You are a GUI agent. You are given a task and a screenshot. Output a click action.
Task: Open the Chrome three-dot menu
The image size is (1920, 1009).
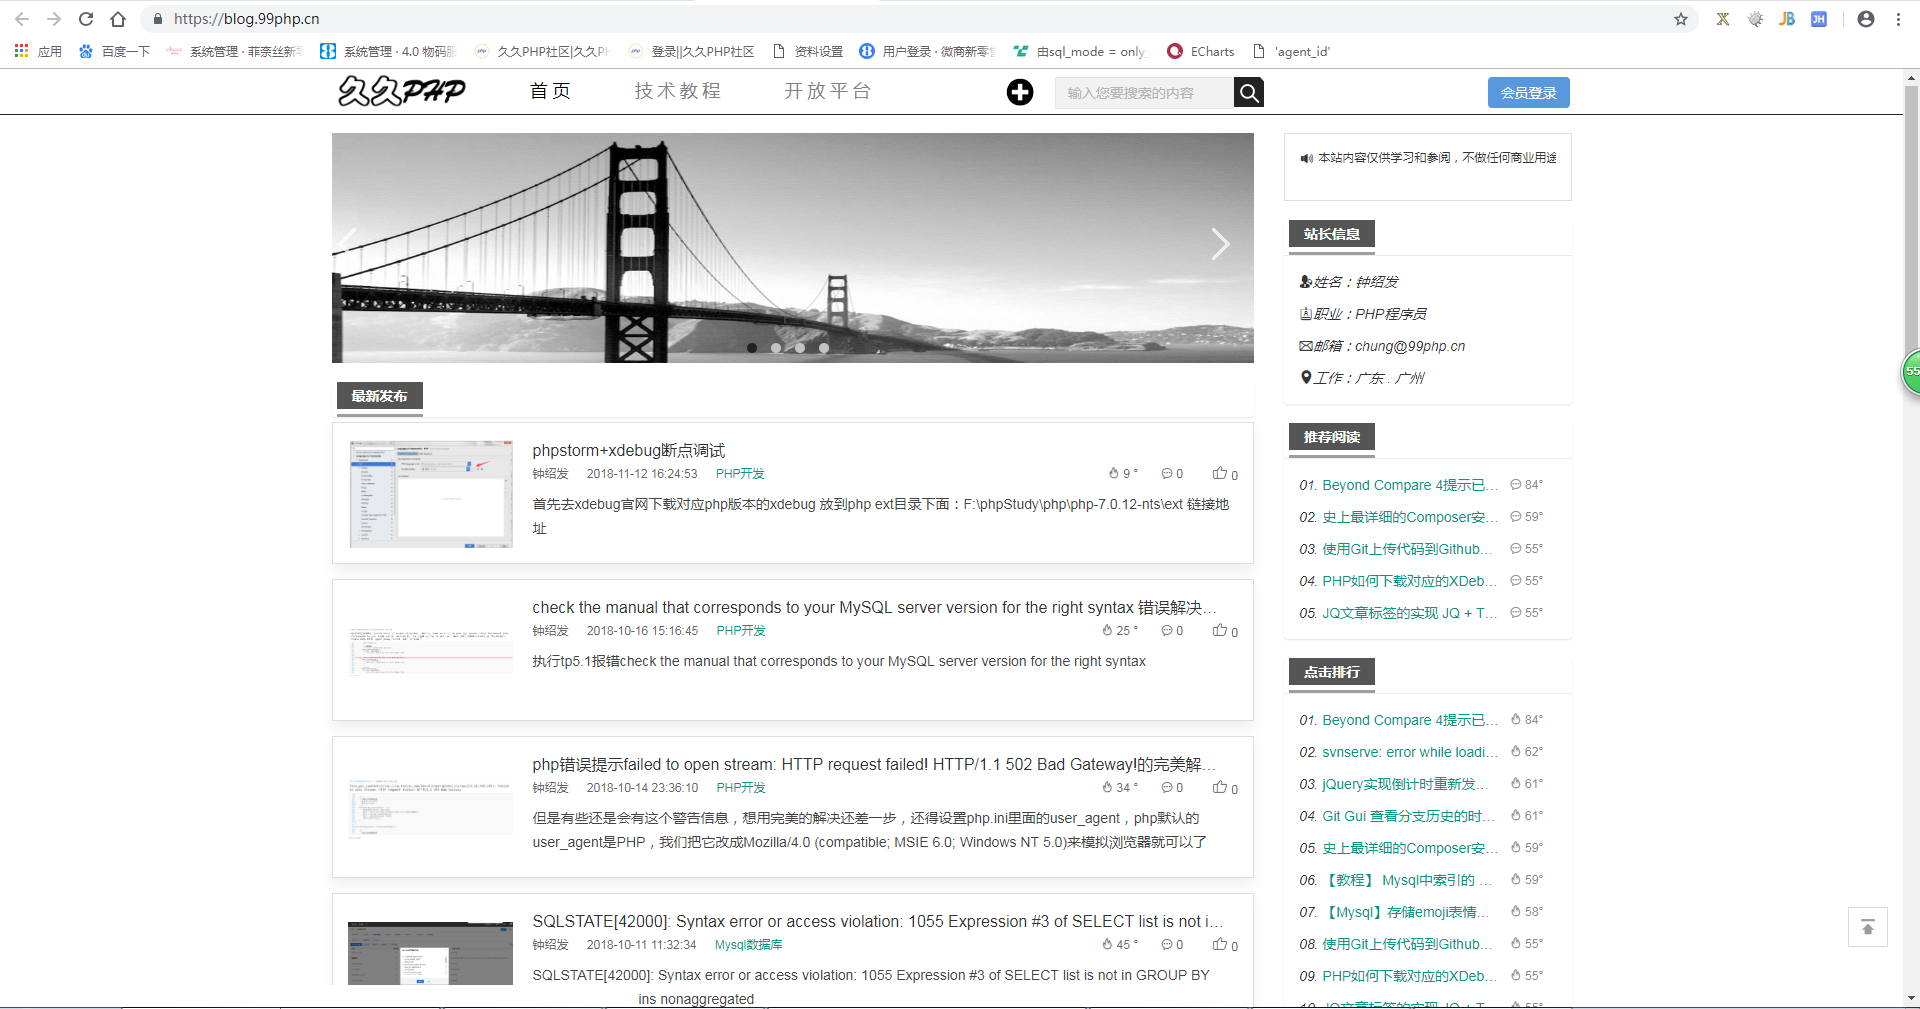click(x=1898, y=19)
